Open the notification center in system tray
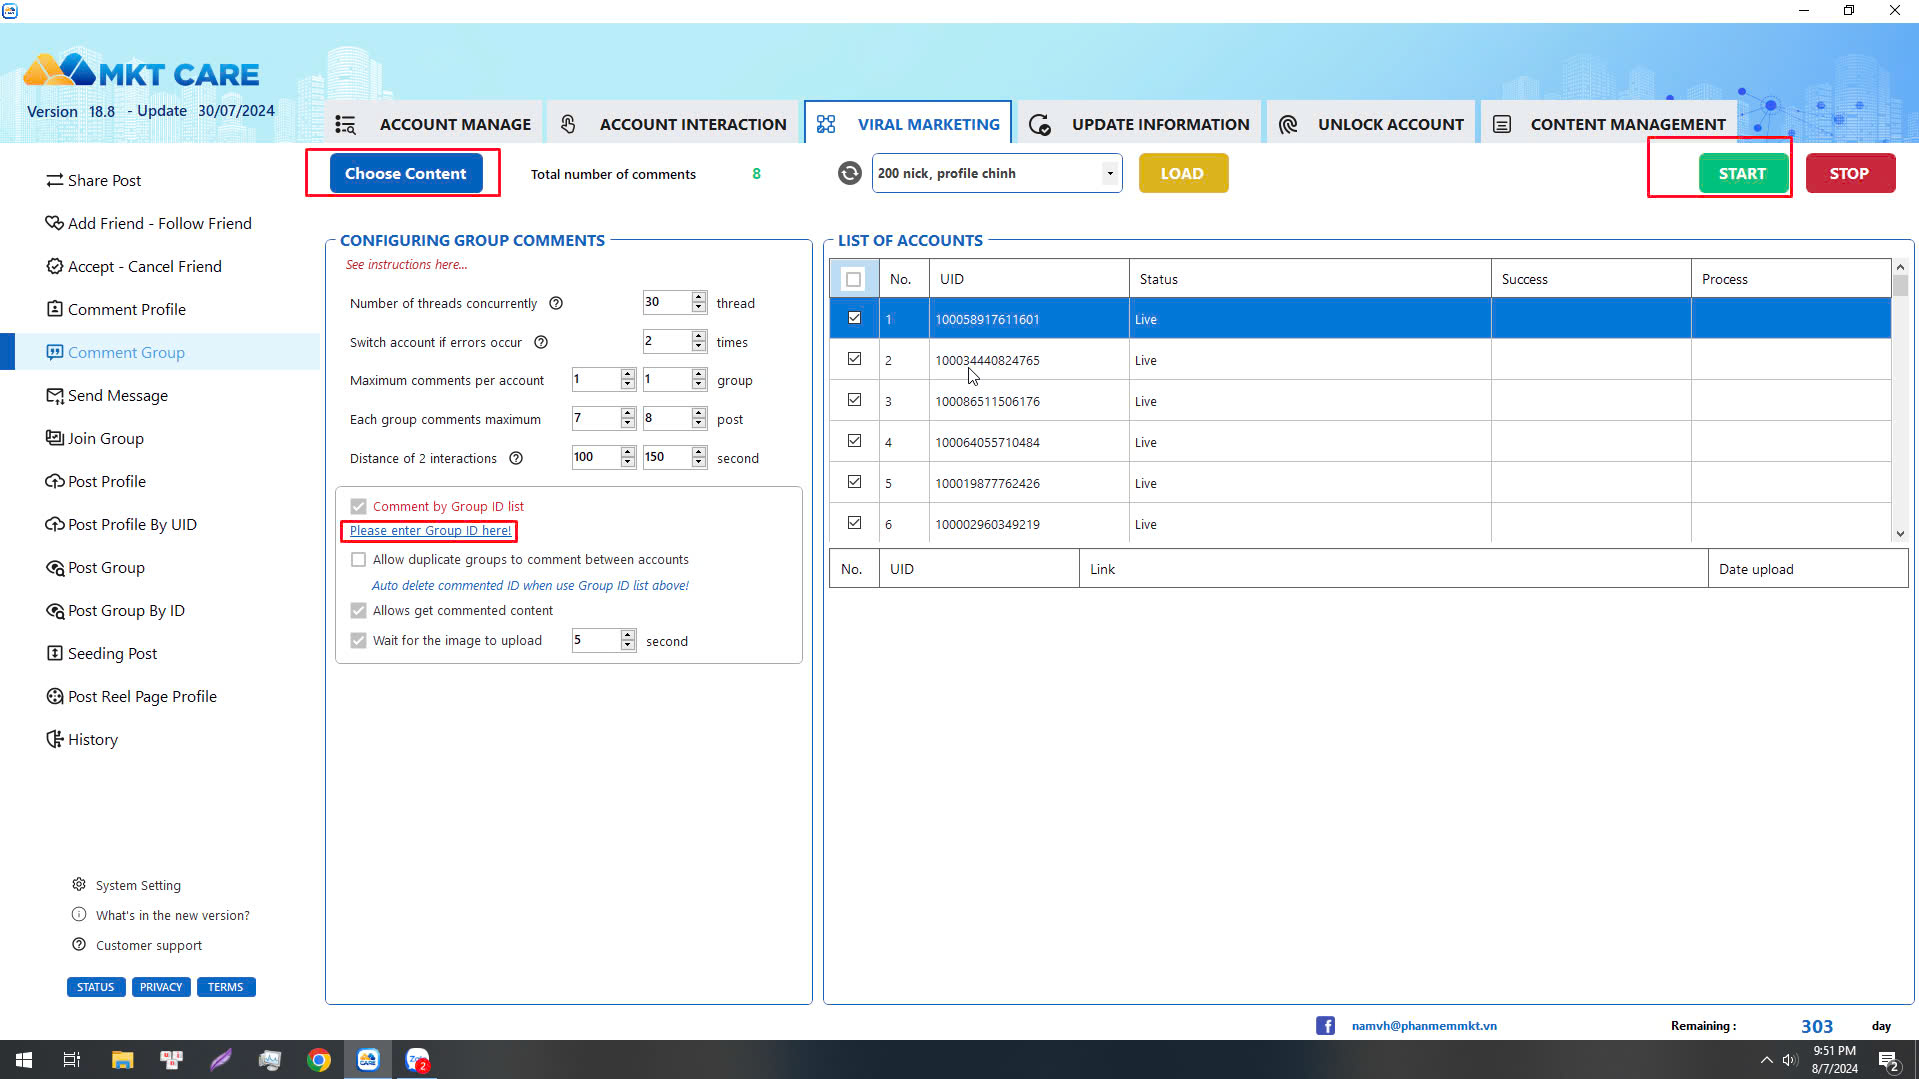1919x1079 pixels. tap(1889, 1061)
